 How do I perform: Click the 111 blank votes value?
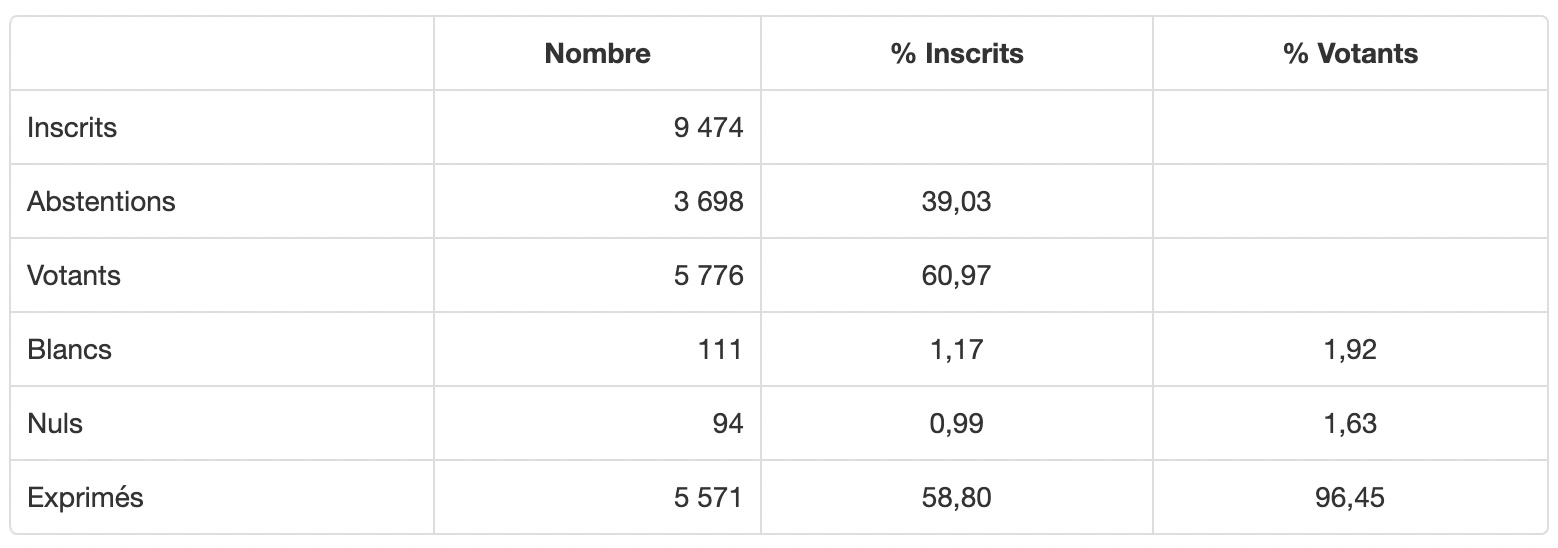click(x=722, y=349)
